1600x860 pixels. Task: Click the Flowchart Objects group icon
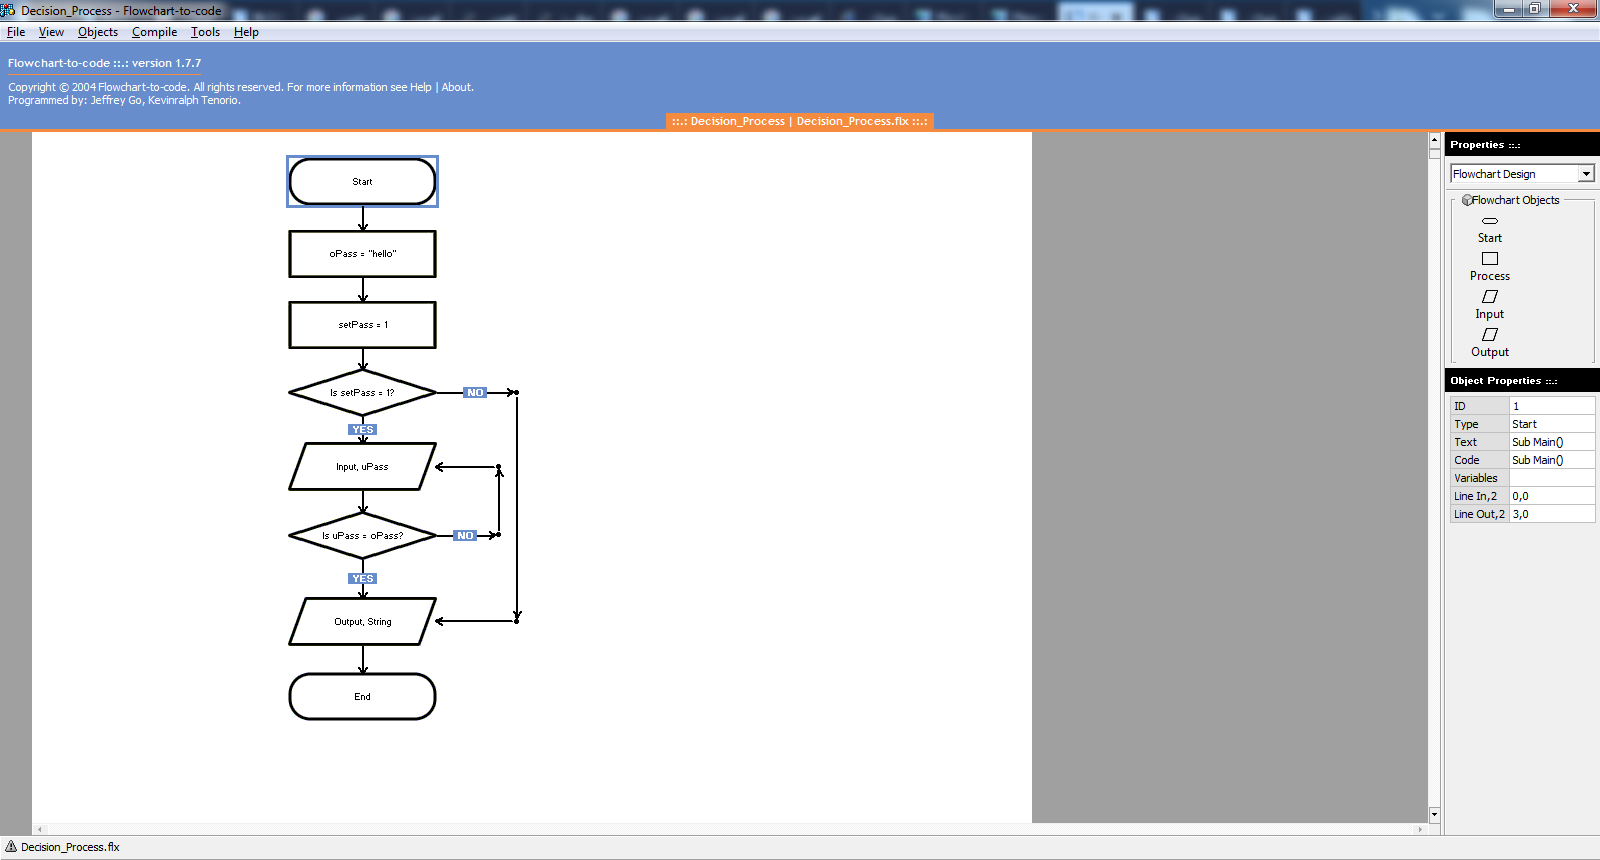[1467, 200]
